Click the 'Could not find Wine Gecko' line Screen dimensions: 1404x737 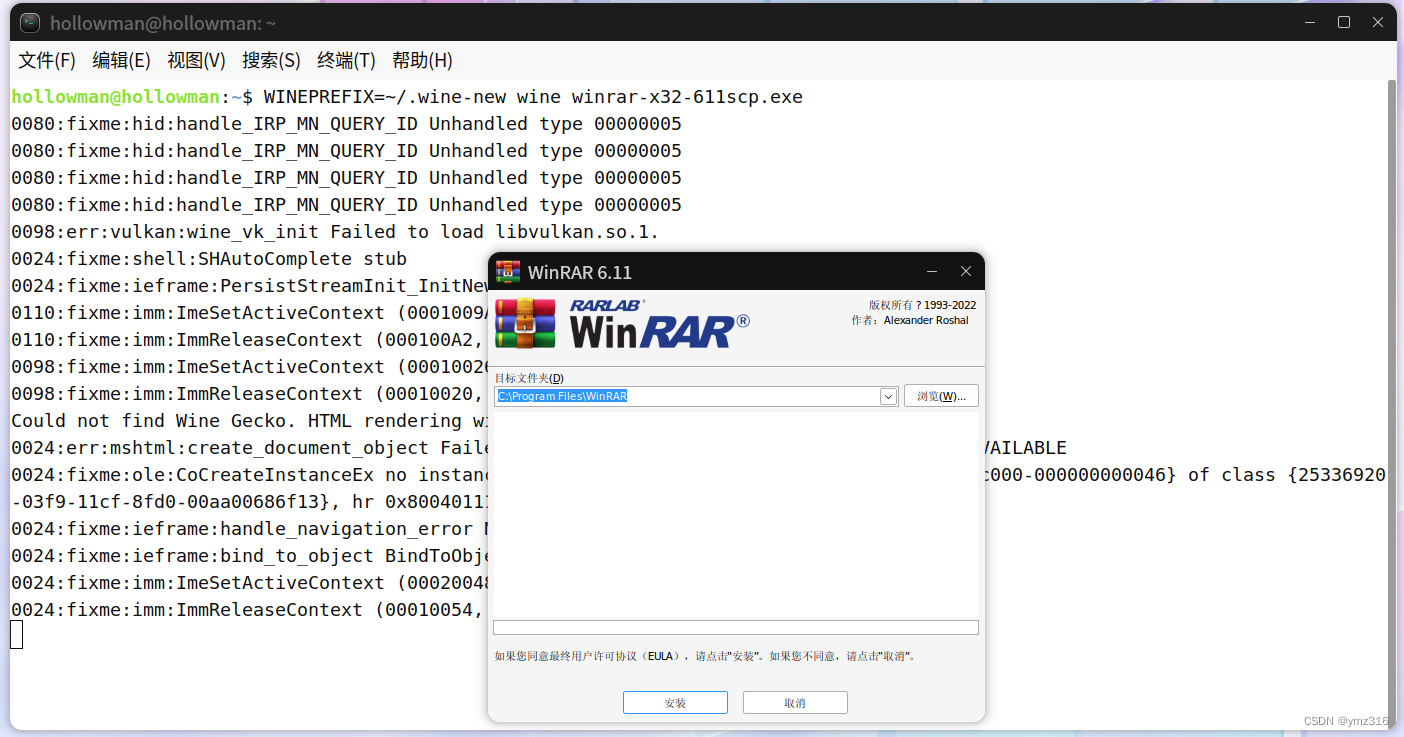click(x=250, y=421)
